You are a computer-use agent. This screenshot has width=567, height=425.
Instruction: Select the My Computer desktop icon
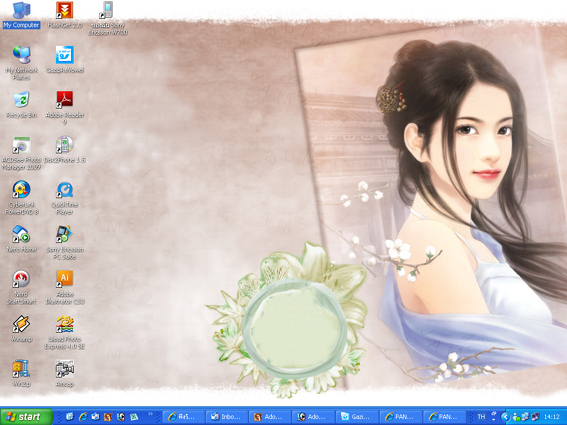[21, 15]
